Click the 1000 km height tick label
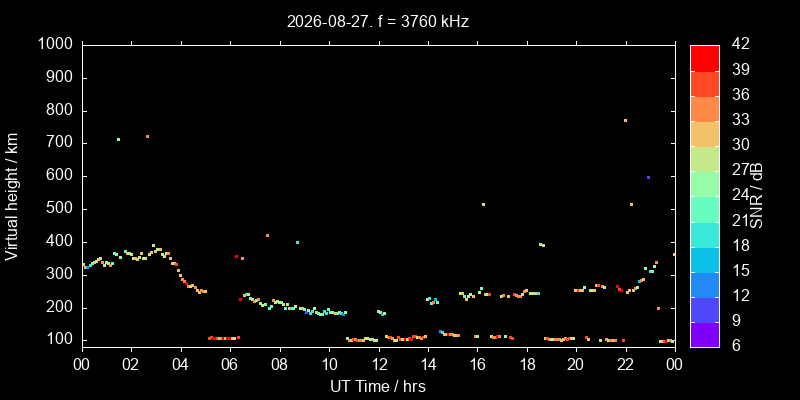The image size is (800, 400). click(x=55, y=45)
